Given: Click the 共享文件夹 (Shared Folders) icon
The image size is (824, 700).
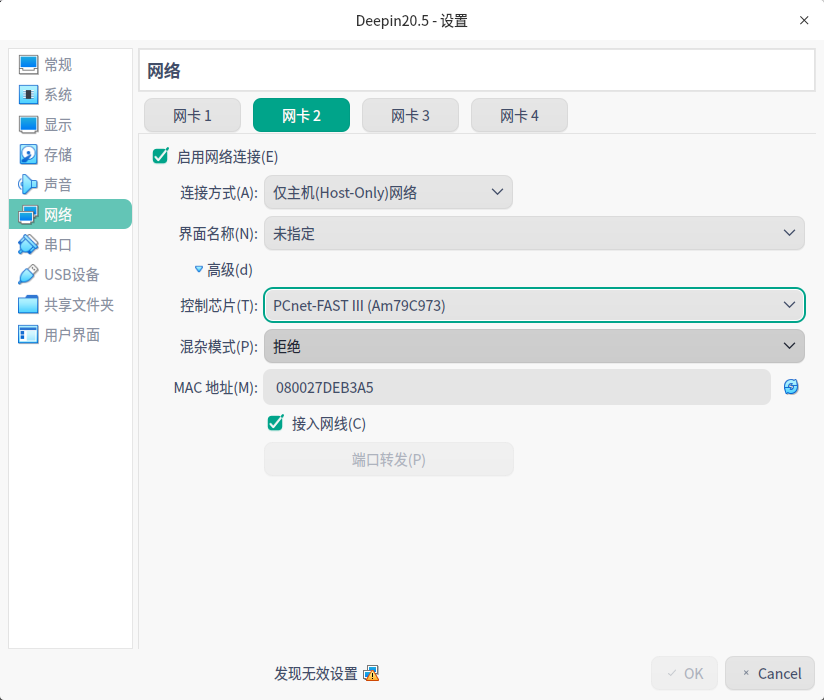Looking at the screenshot, I should [28, 305].
